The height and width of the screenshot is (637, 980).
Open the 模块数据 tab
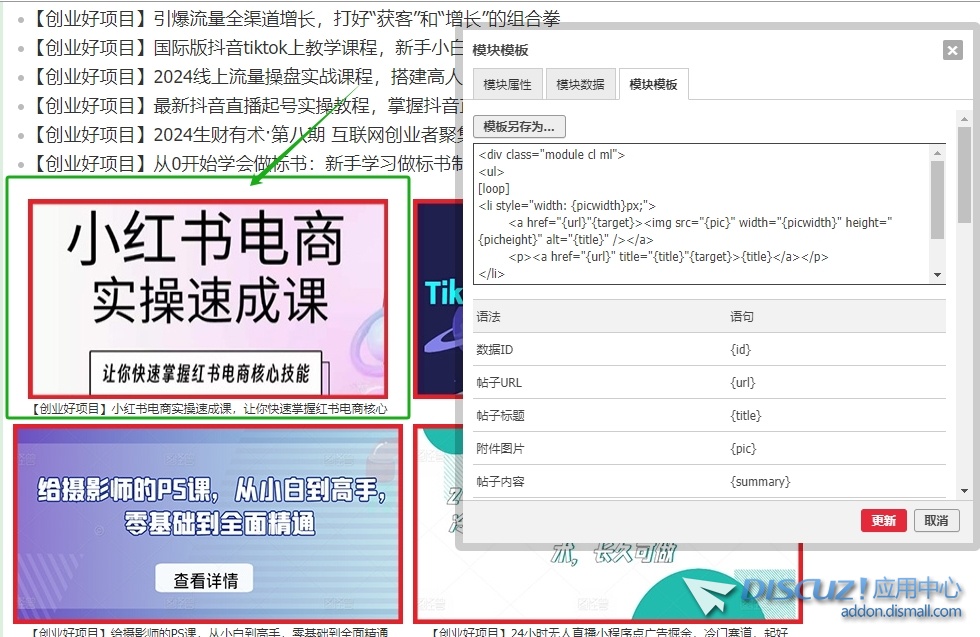(580, 85)
